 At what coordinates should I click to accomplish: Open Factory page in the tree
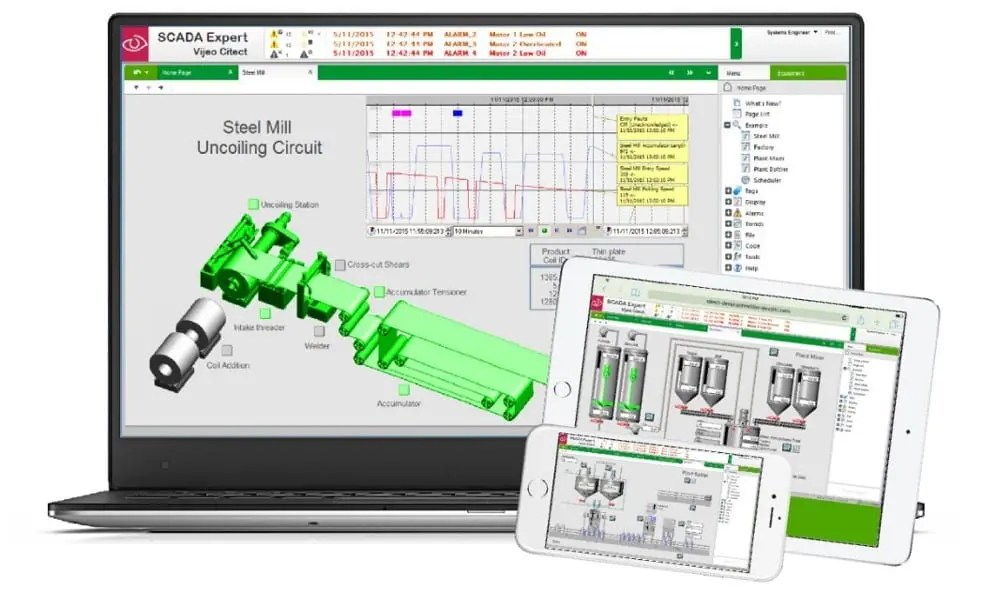[764, 147]
